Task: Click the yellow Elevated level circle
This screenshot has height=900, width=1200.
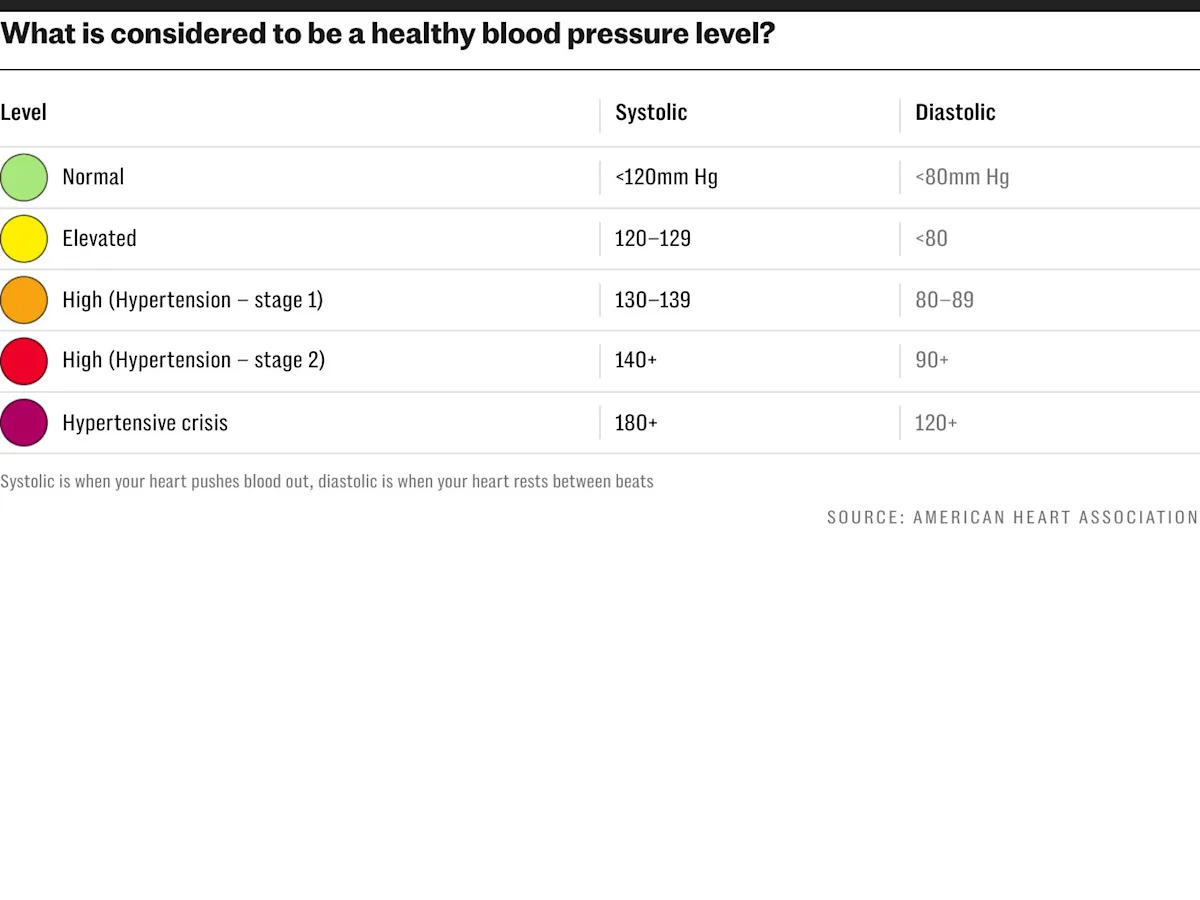Action: point(24,239)
